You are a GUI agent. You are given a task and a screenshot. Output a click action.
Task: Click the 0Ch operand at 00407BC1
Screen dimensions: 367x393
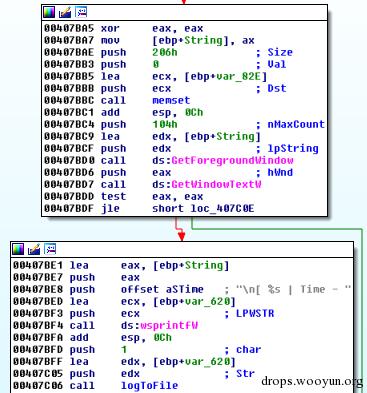[x=194, y=112]
